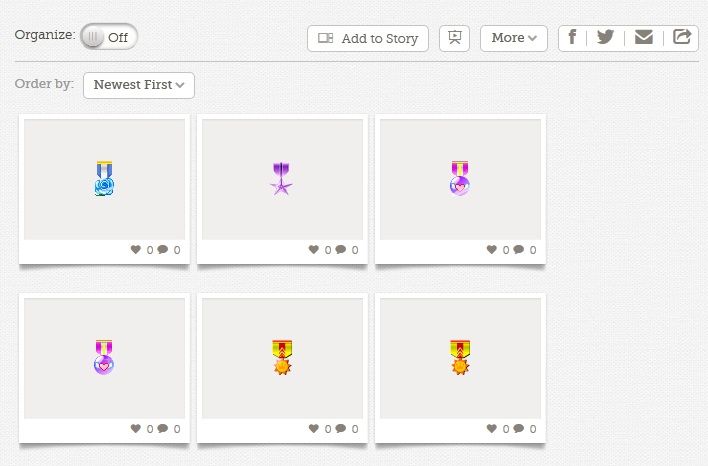Comment on the purple star medal photo
This screenshot has height=466, width=708.
(x=341, y=249)
